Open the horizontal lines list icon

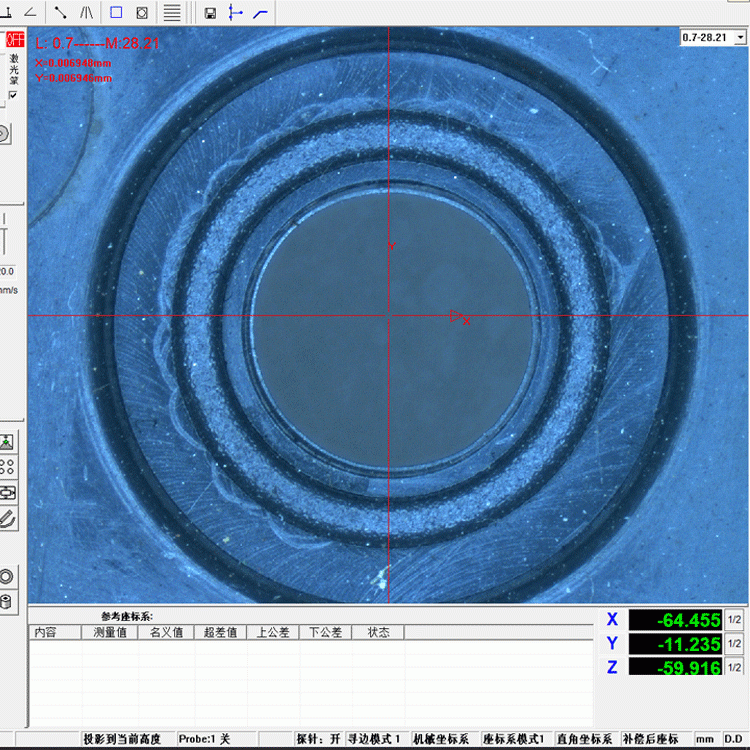tap(172, 13)
